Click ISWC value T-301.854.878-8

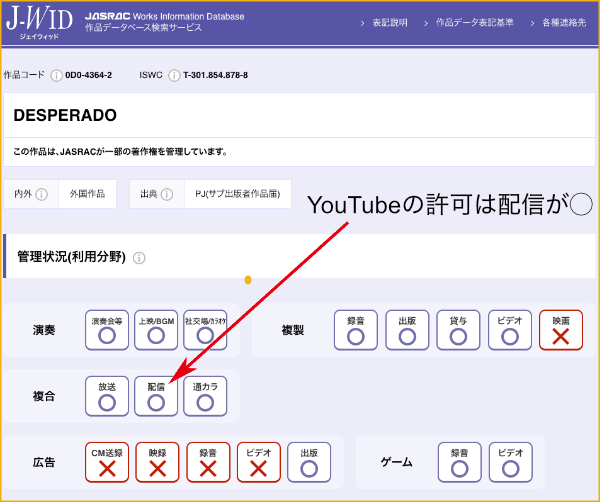click(215, 75)
